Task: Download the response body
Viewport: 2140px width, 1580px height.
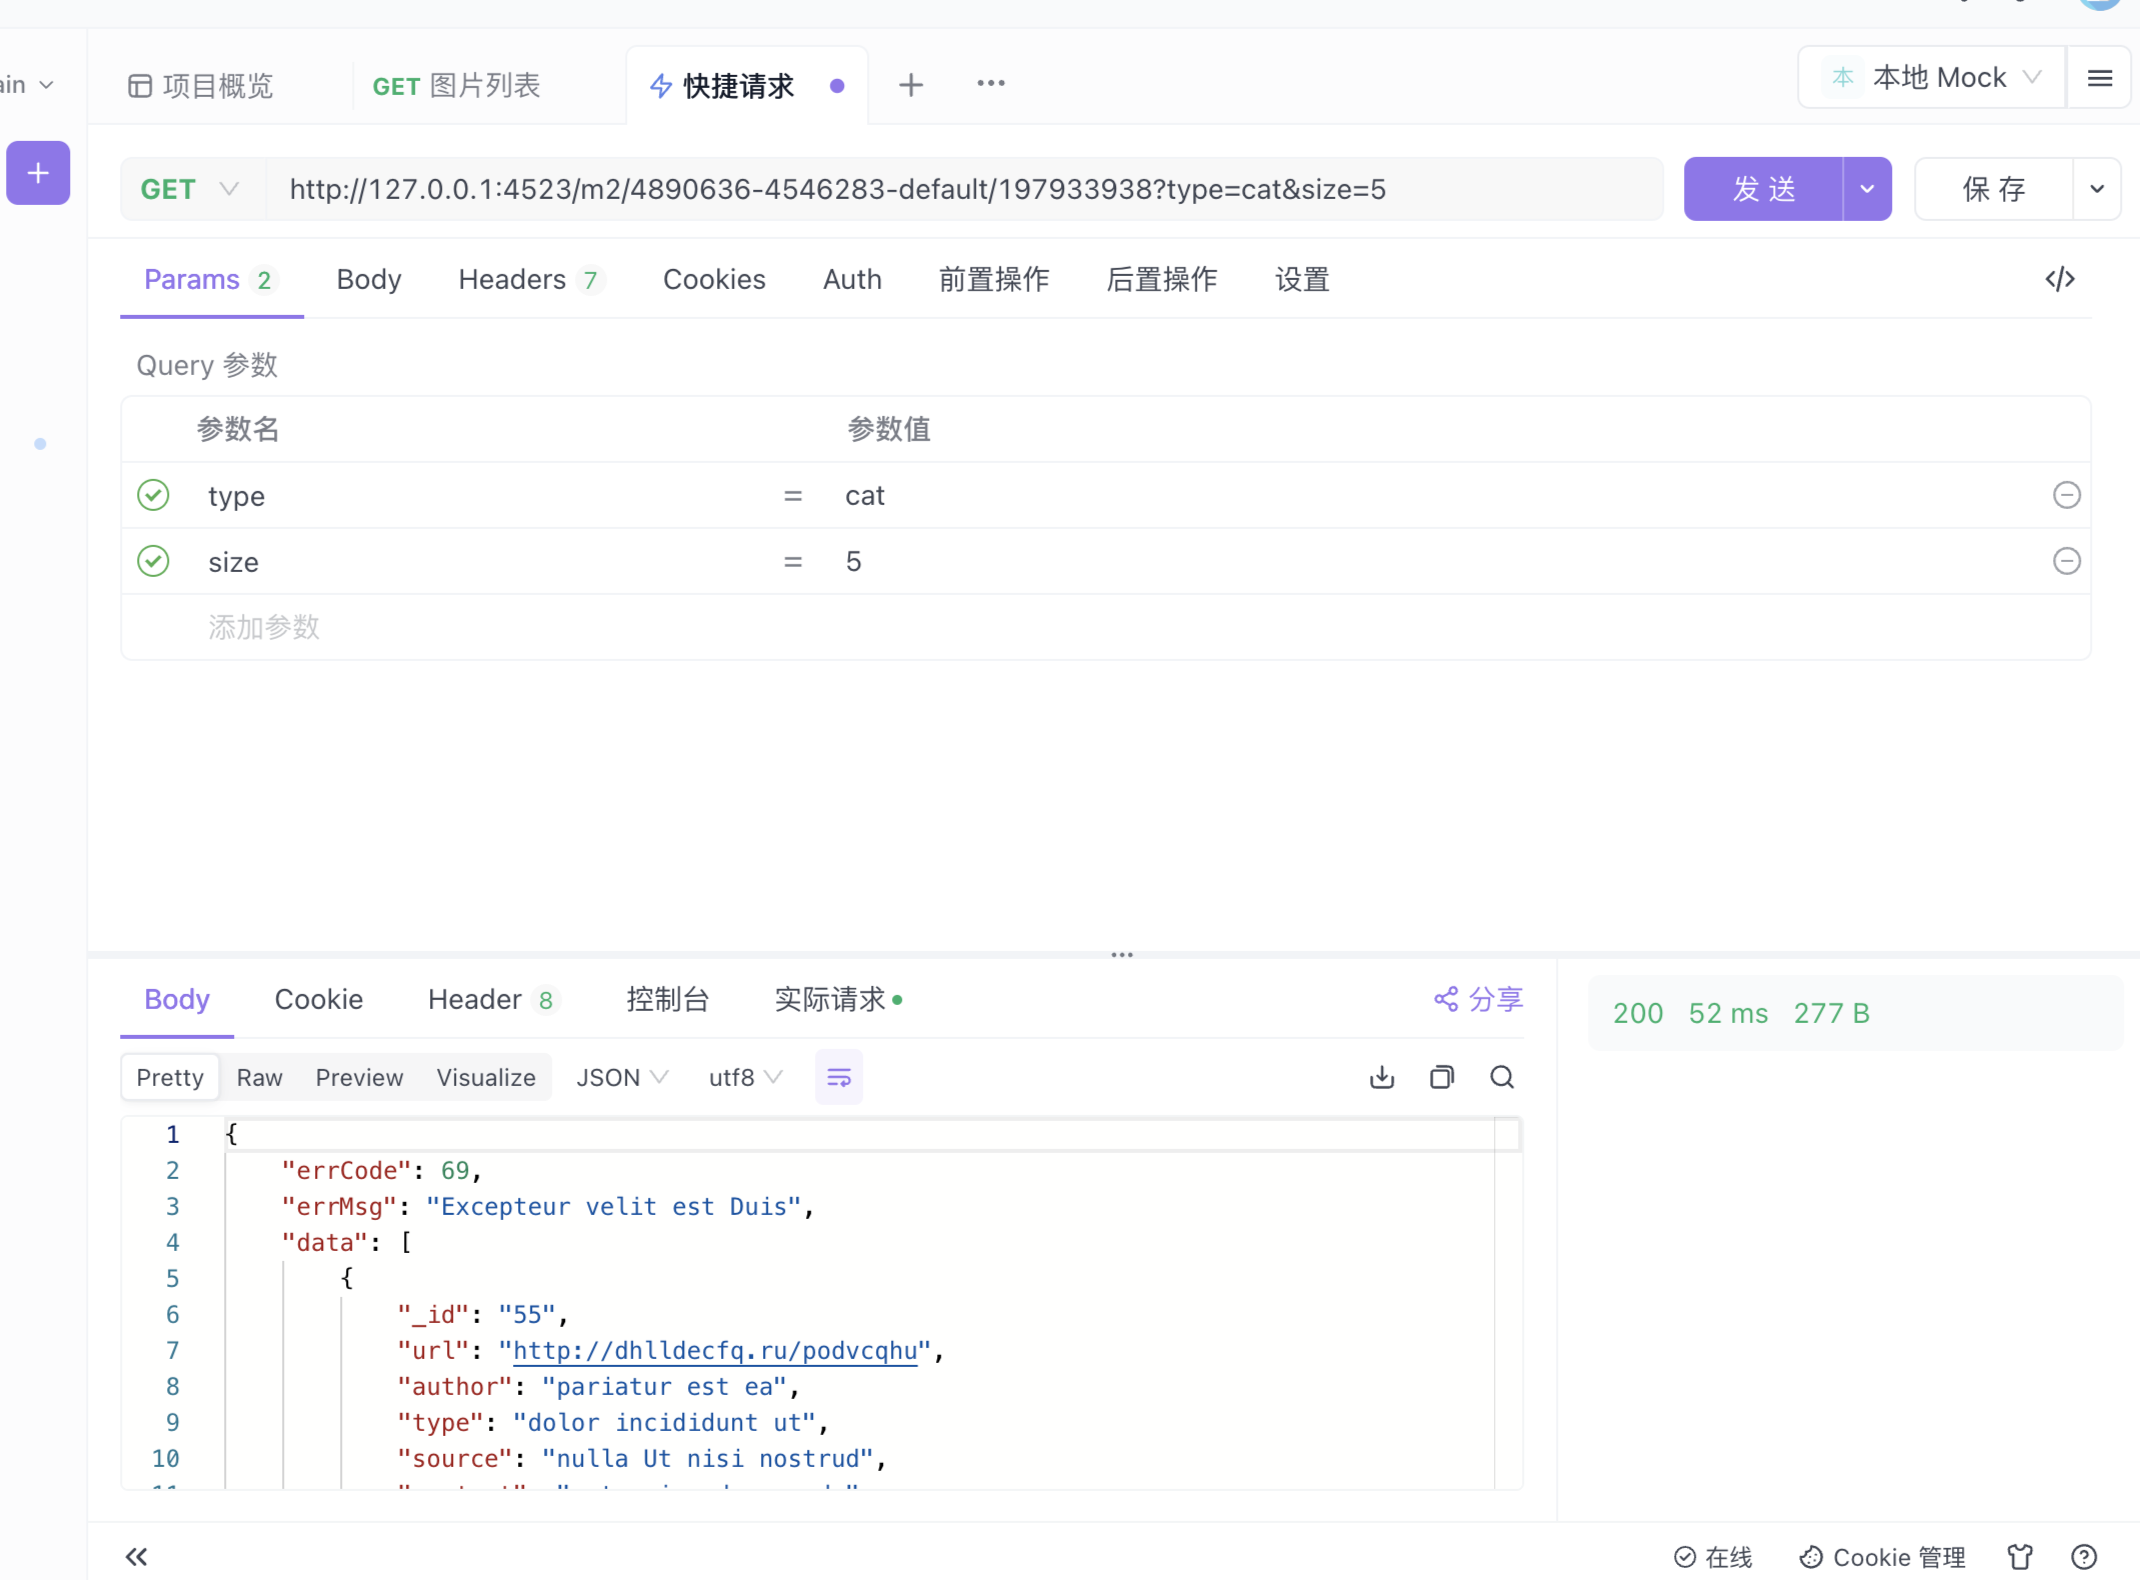Action: [1382, 1077]
